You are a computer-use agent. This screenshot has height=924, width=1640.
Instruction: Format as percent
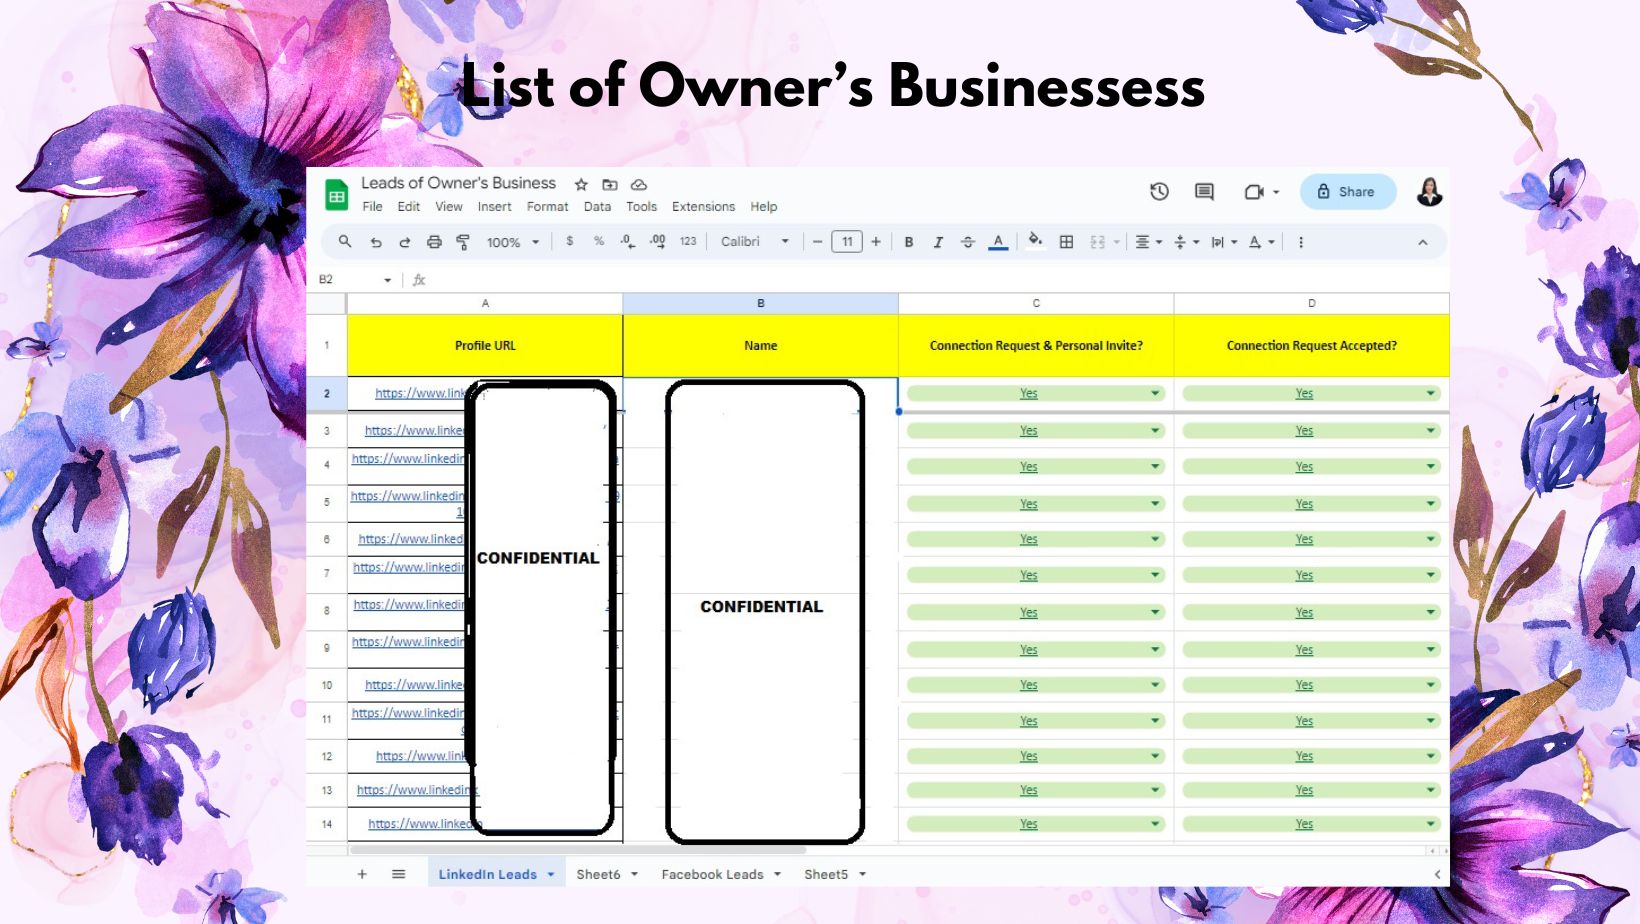pyautogui.click(x=599, y=241)
